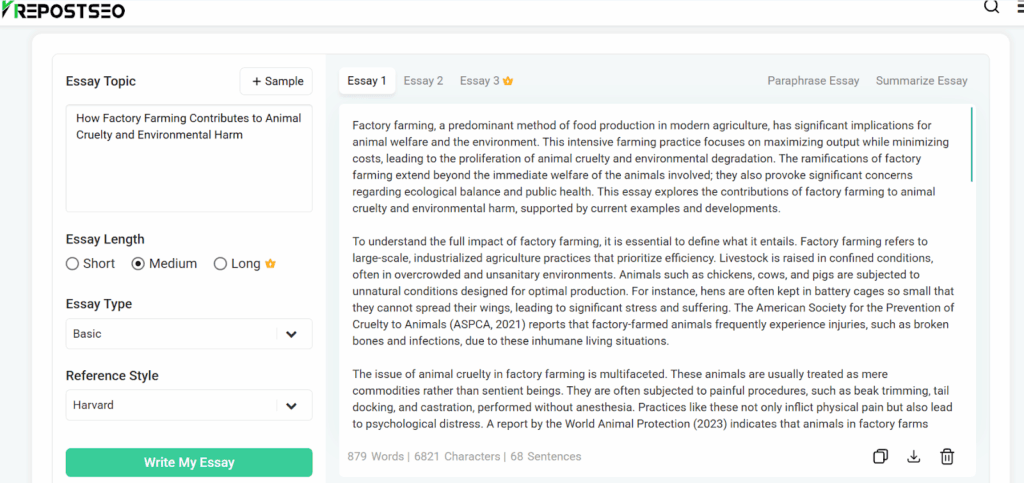Click the Write My Essay button
Viewport: 1024px width, 483px height.
[x=189, y=463]
